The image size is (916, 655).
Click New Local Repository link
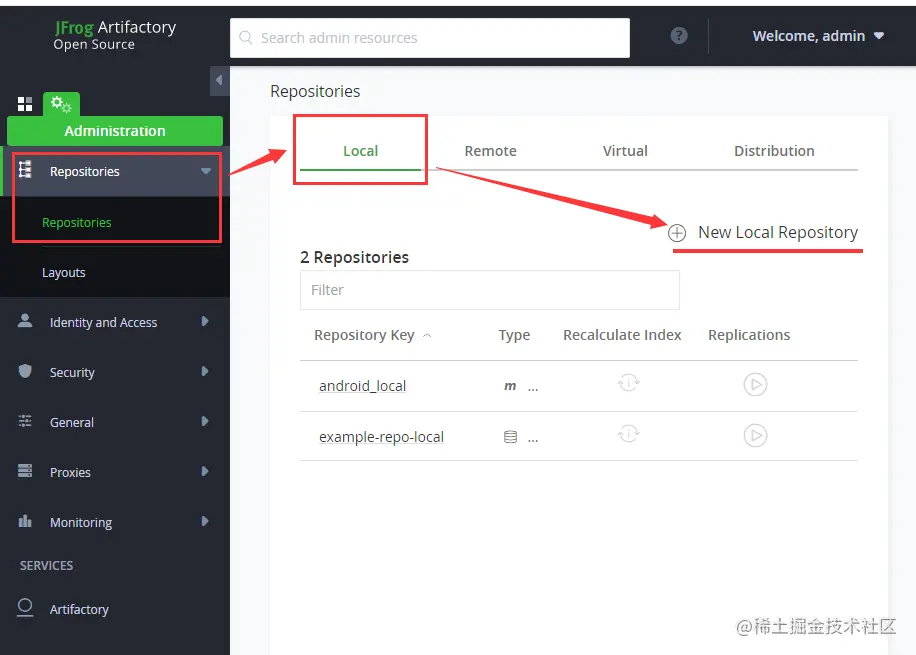coord(778,233)
